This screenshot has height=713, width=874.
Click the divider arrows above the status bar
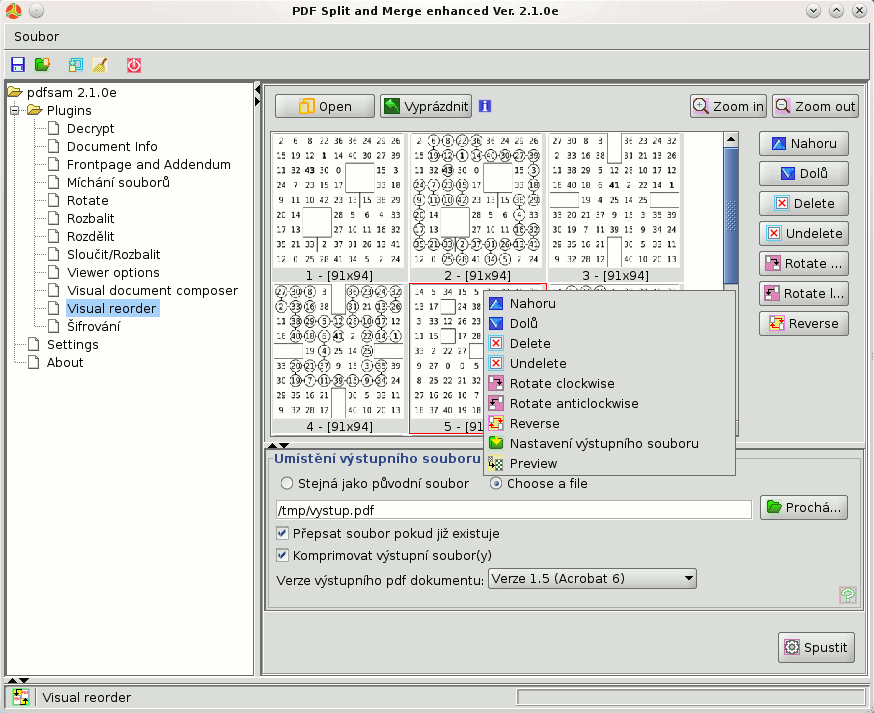18,680
